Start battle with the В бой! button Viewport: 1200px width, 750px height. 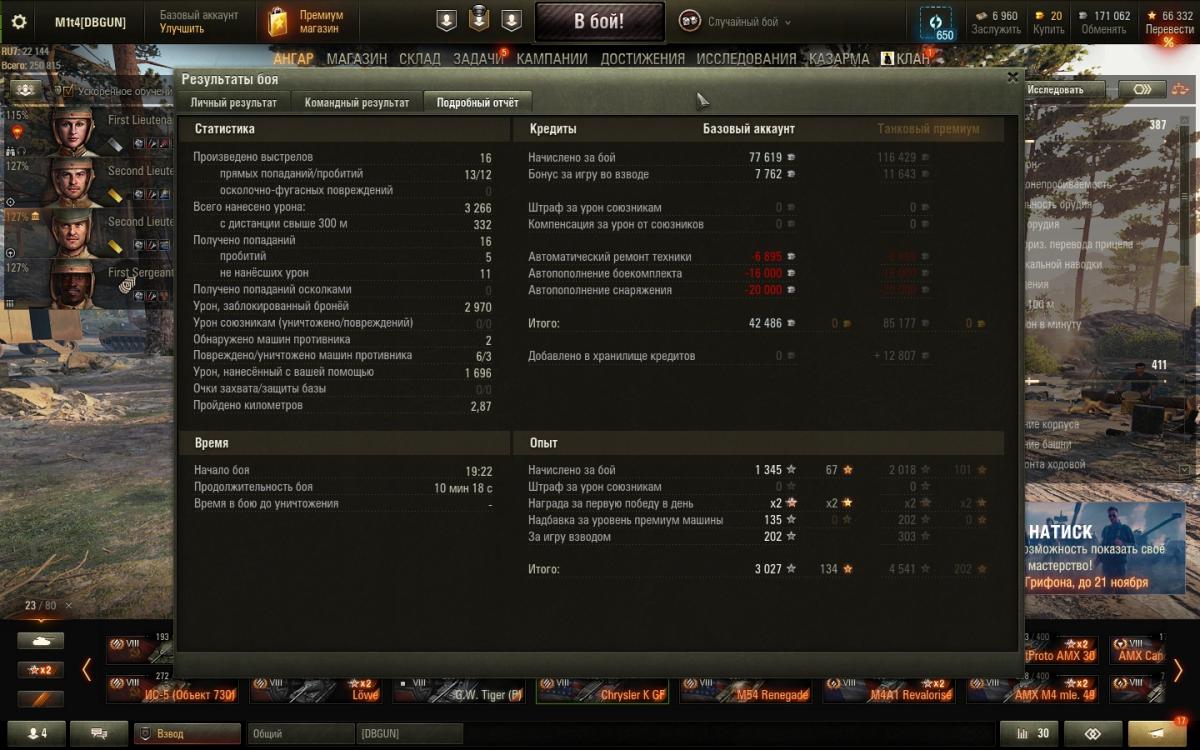[600, 21]
